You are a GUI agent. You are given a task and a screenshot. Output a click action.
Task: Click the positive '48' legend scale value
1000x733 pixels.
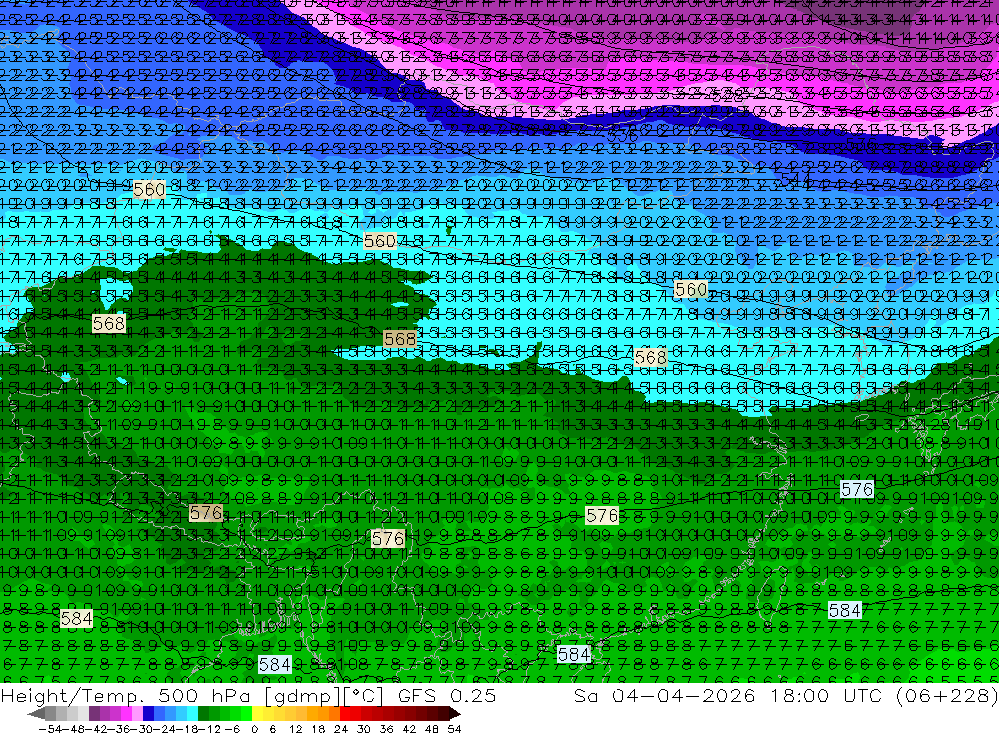tap(432, 729)
